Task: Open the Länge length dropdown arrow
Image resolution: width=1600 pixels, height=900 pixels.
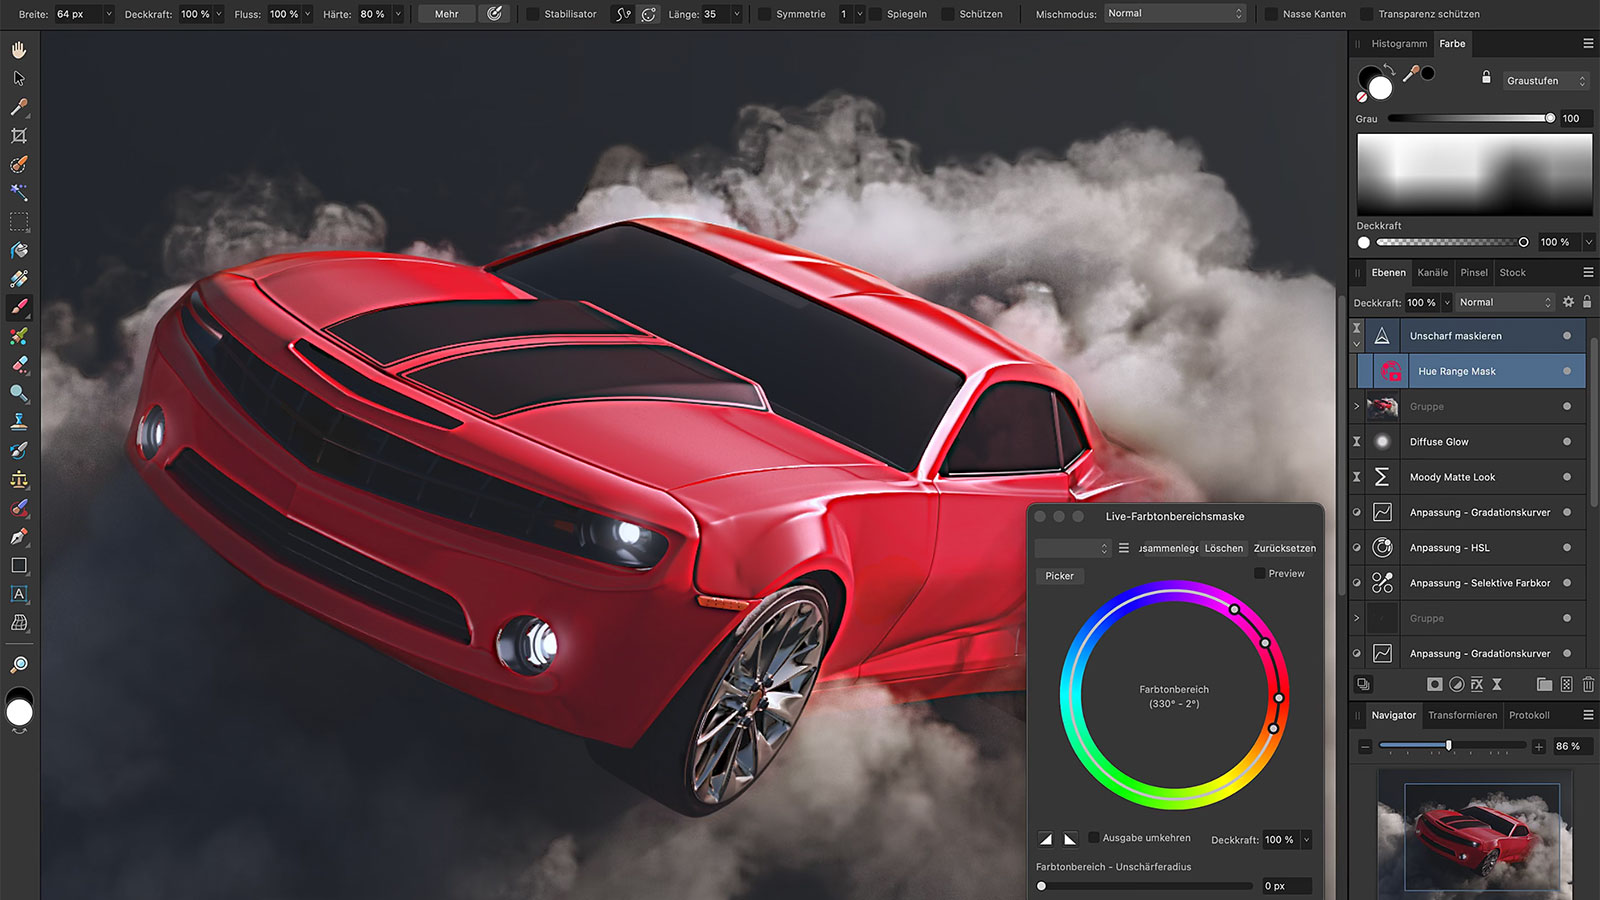Action: point(737,14)
